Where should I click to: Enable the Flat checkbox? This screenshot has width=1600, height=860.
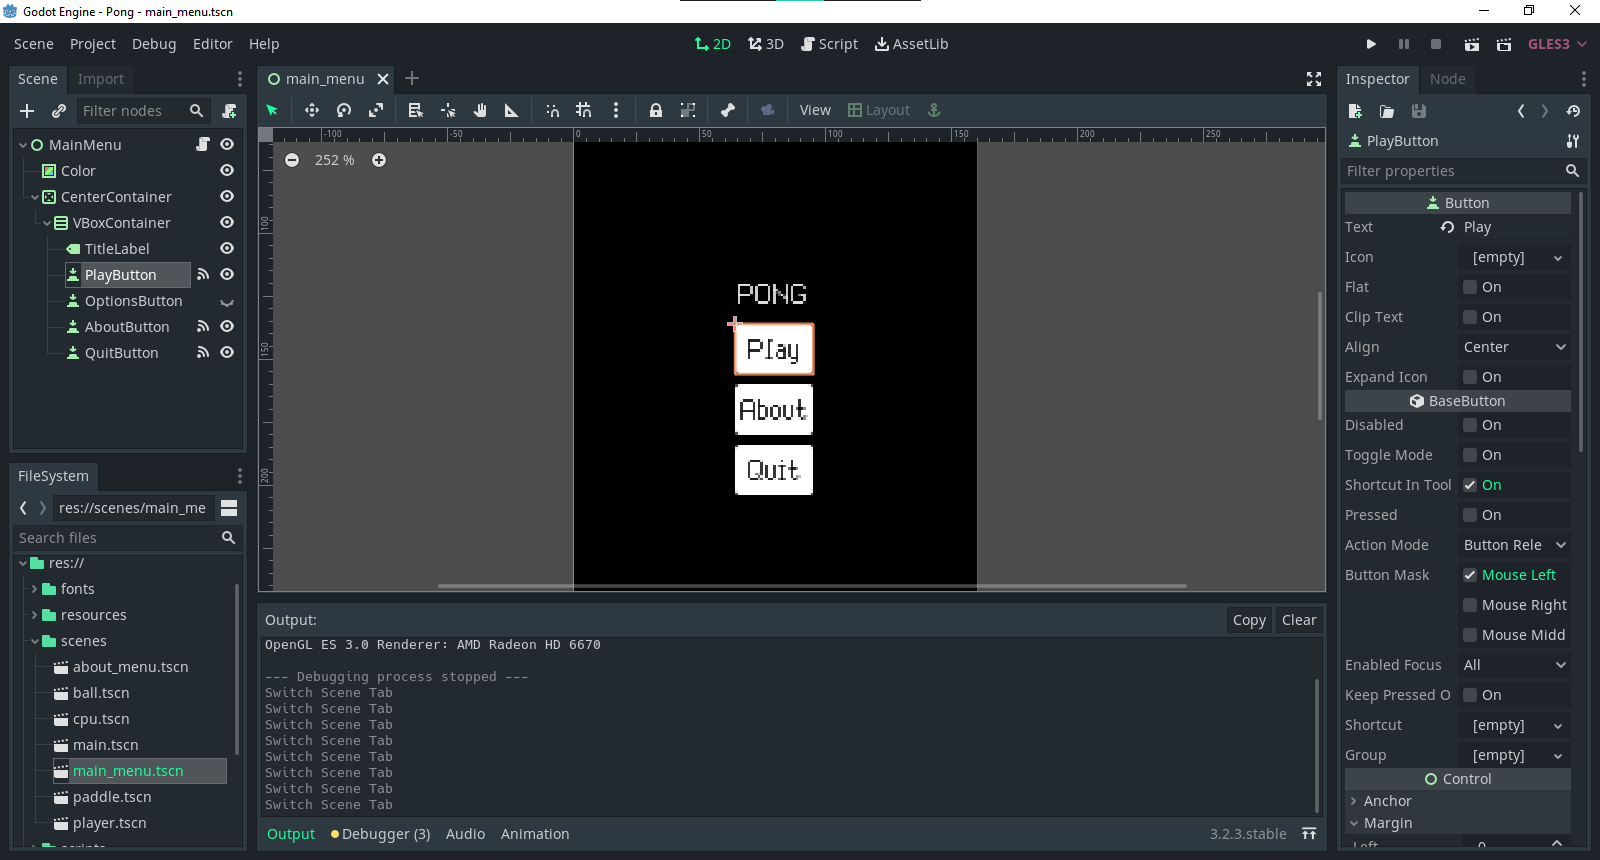1470,287
